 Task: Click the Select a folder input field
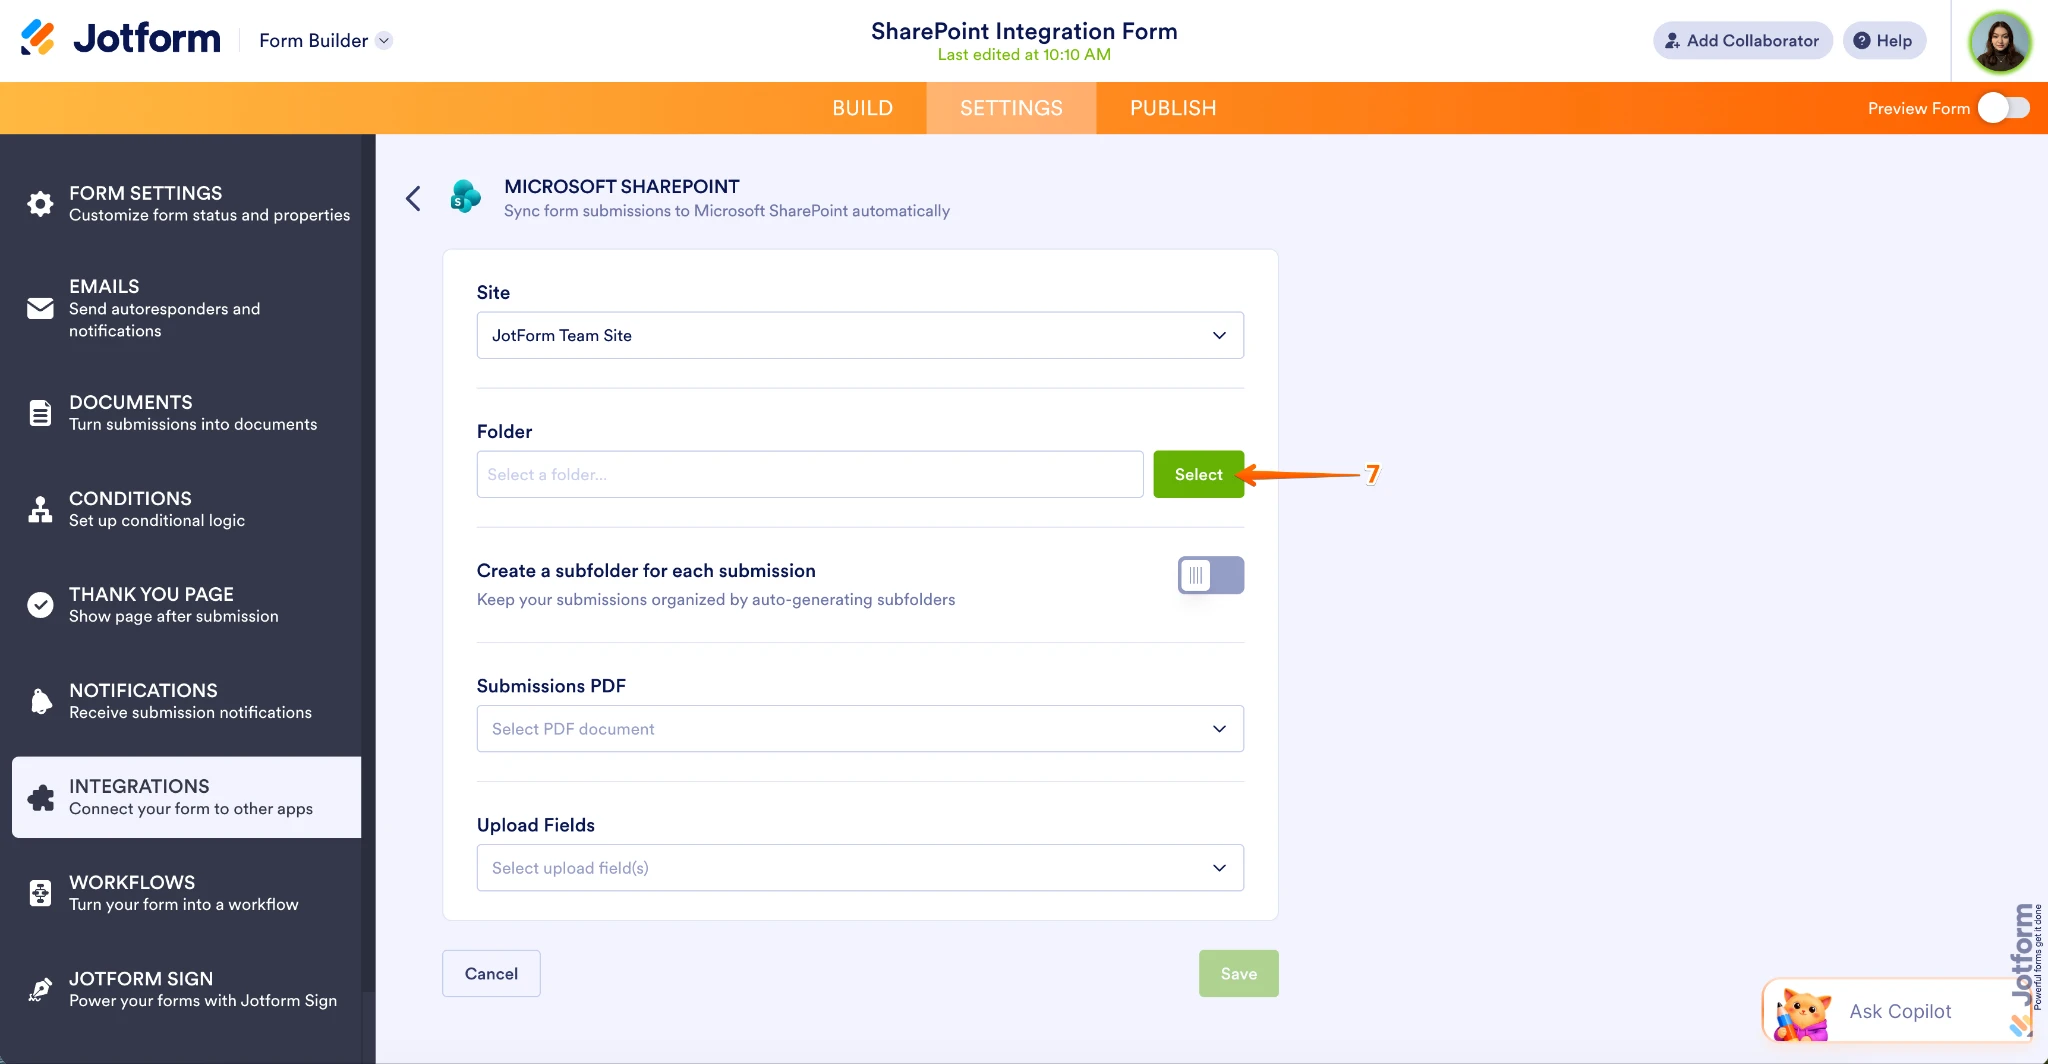pos(810,474)
